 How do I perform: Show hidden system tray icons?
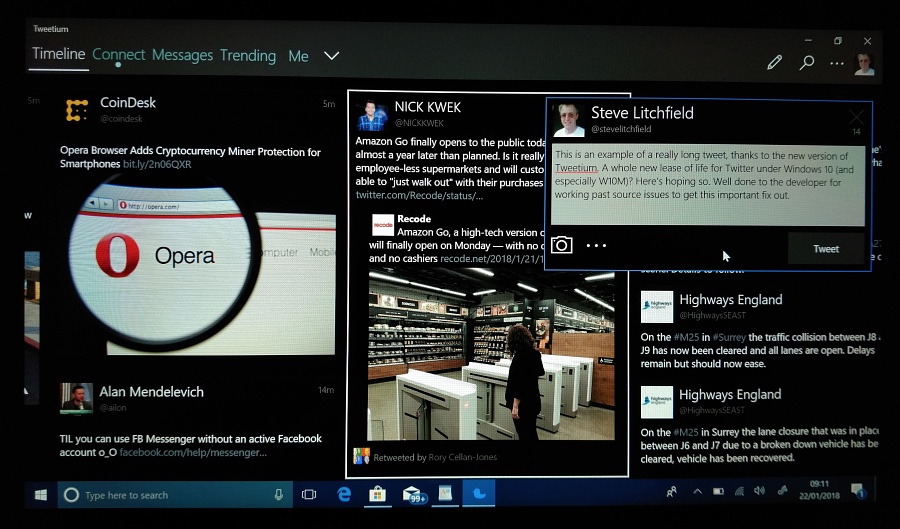point(697,492)
